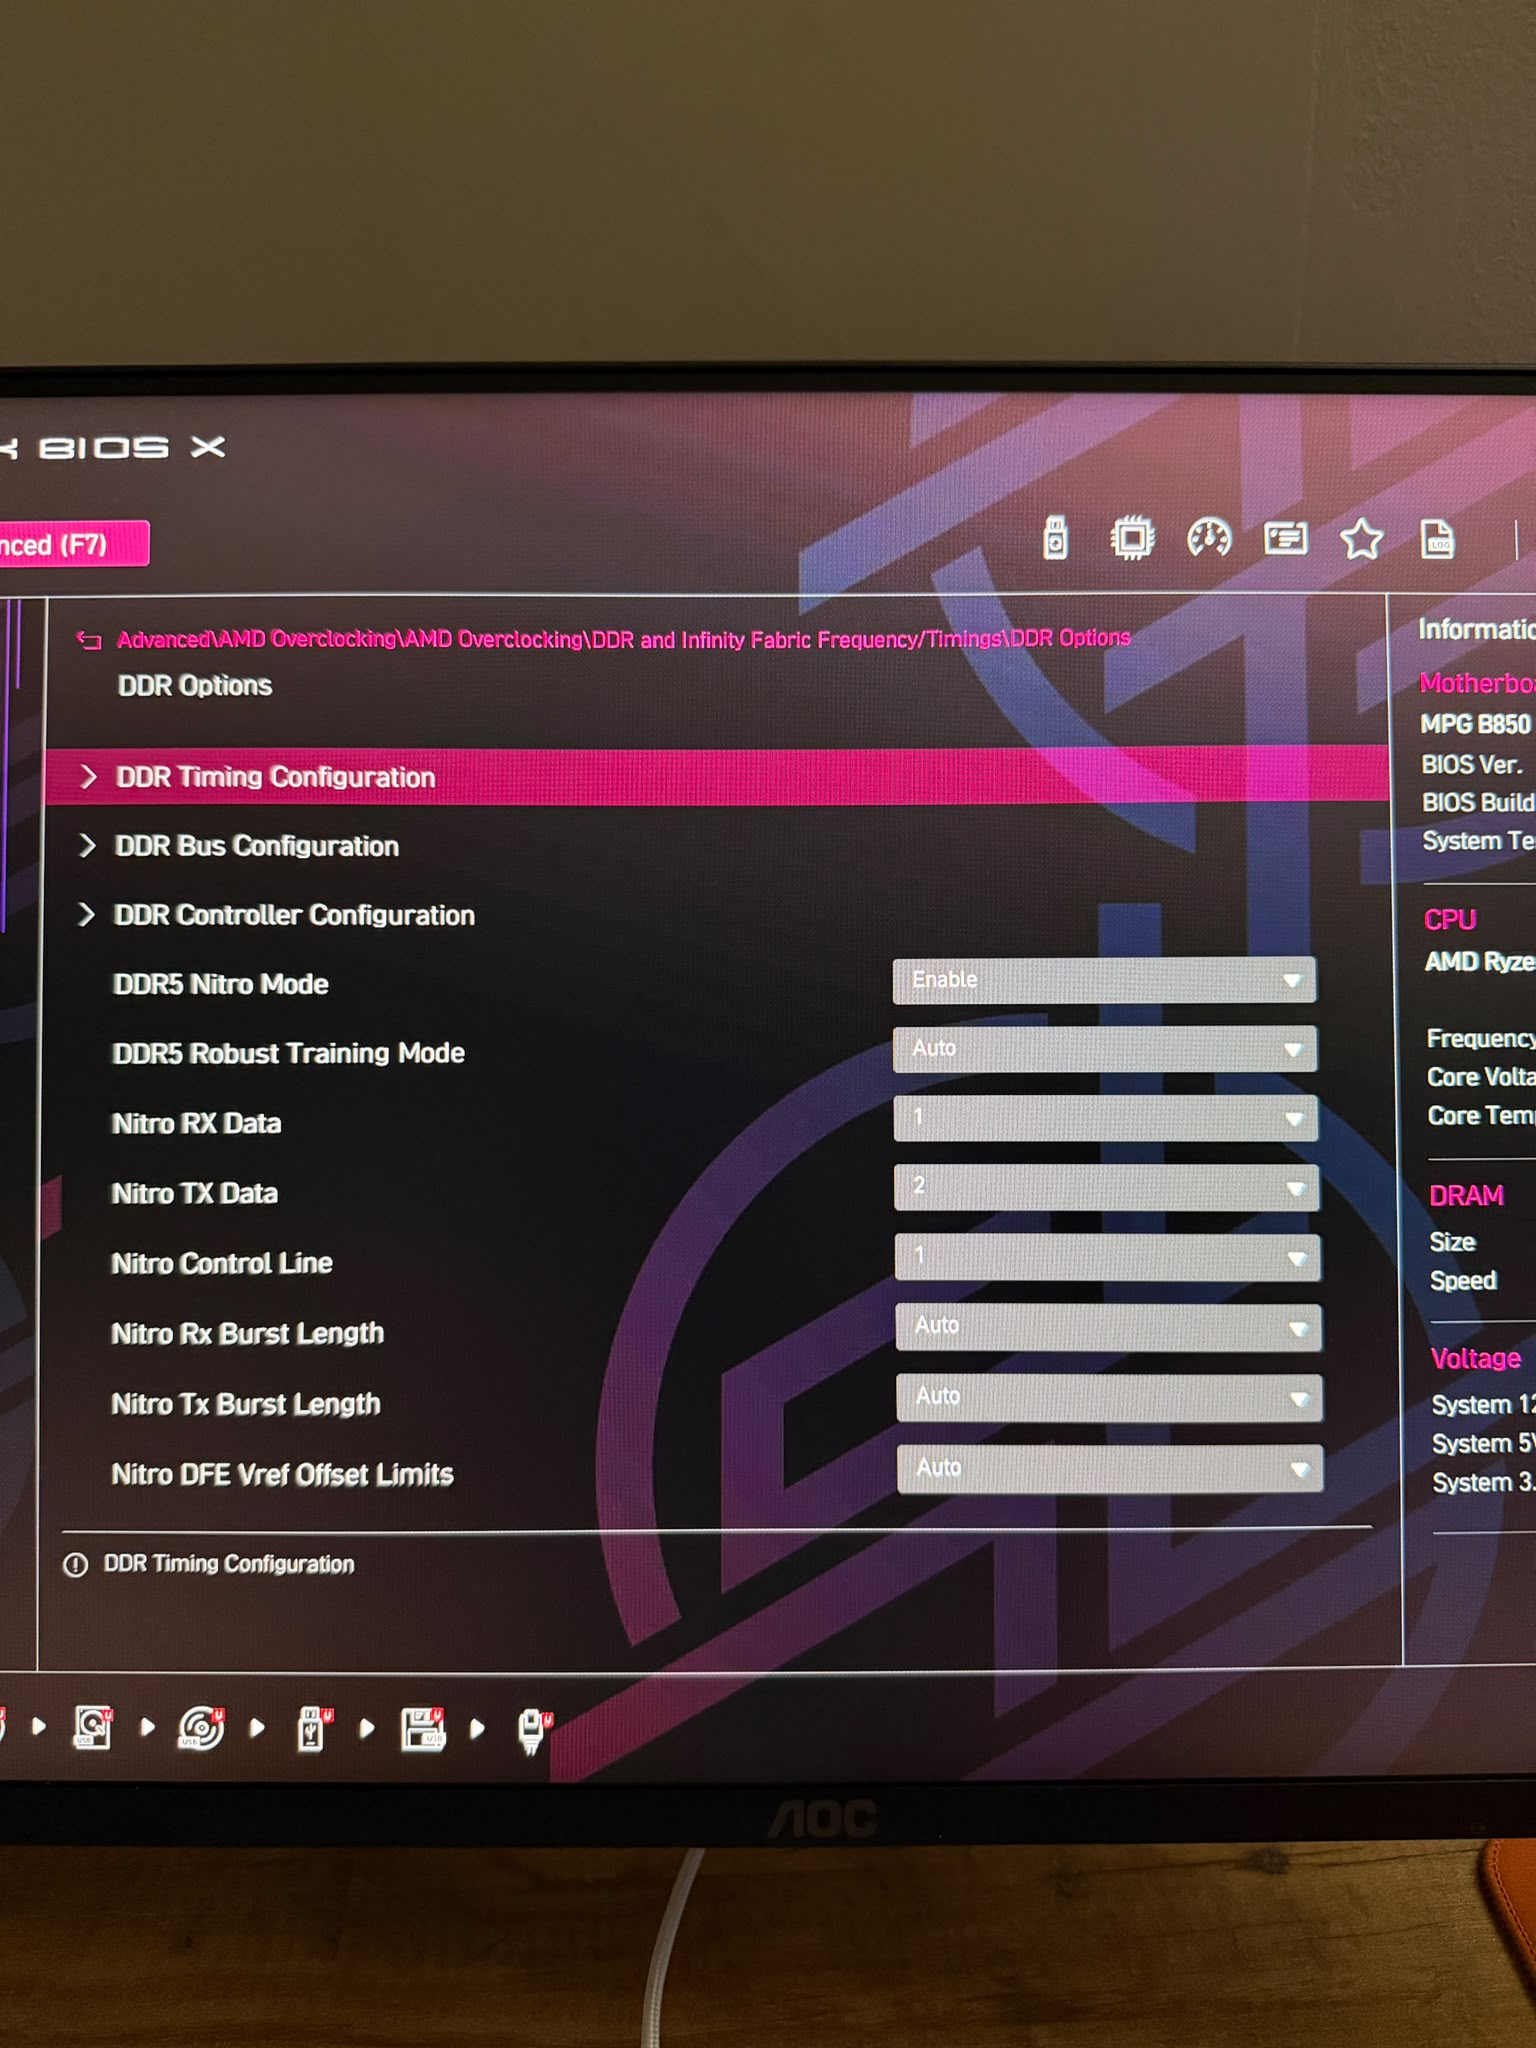
Task: Click the CPU chip icon in top toolbar
Action: tap(1132, 538)
